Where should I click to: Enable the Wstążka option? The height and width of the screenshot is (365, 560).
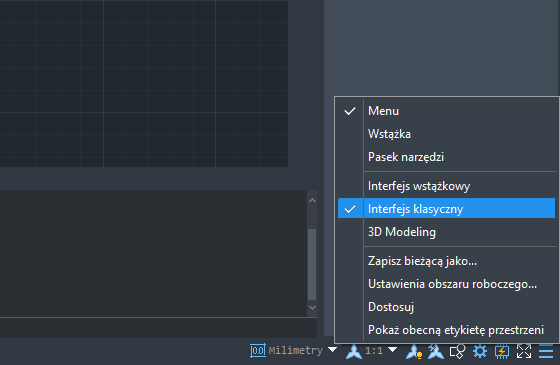446,134
